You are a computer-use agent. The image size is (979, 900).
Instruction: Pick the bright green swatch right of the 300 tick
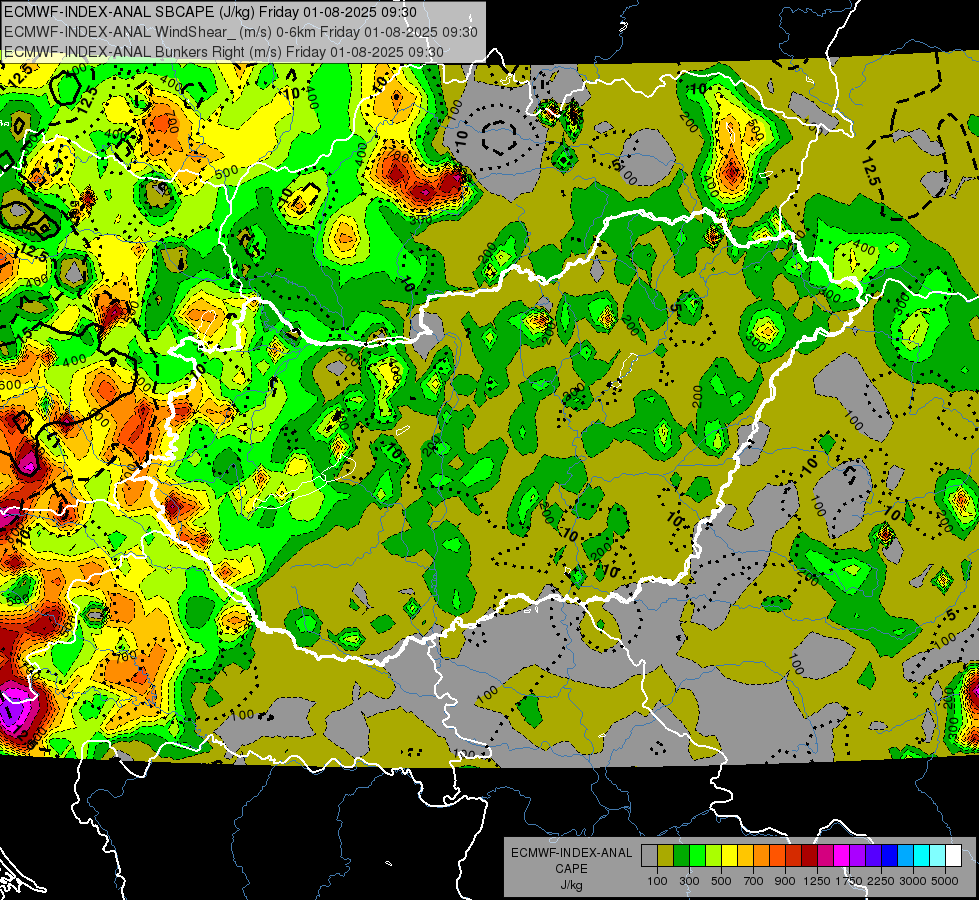(697, 856)
